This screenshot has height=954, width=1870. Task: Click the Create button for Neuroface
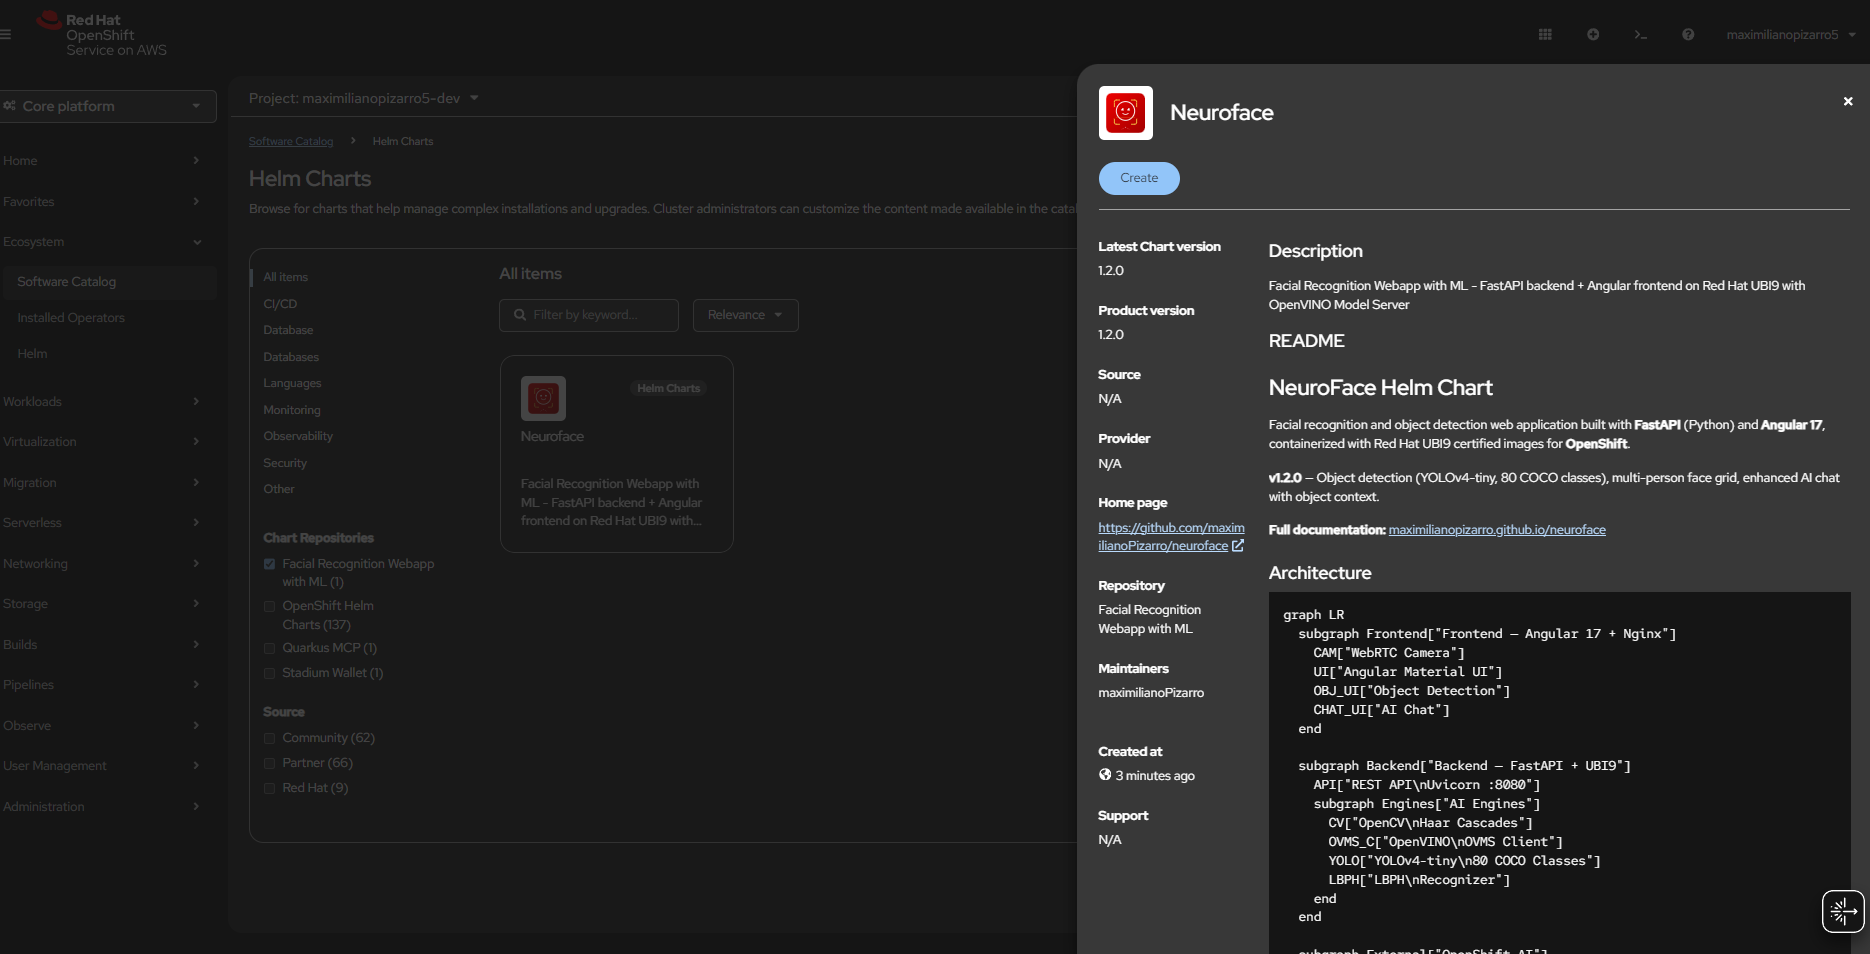pyautogui.click(x=1139, y=178)
